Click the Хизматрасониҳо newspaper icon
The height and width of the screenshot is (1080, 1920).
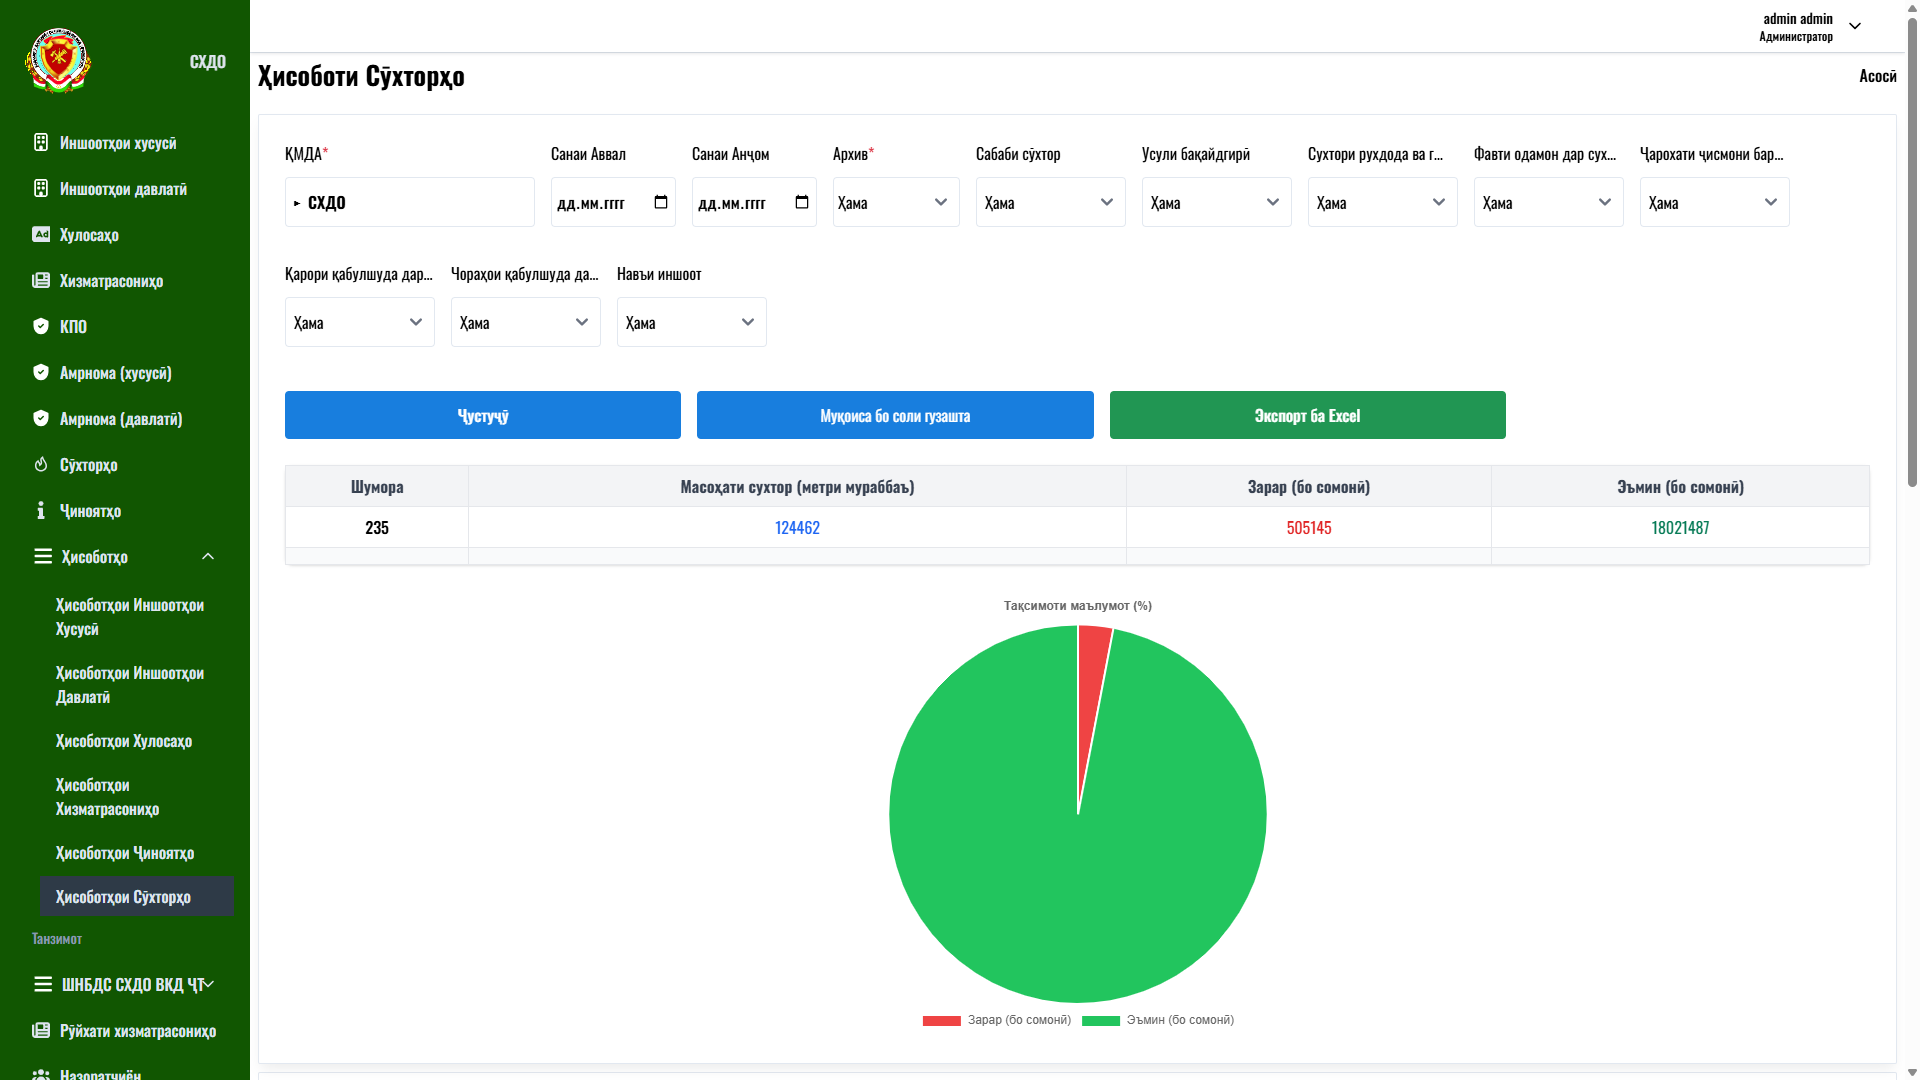click(x=41, y=280)
